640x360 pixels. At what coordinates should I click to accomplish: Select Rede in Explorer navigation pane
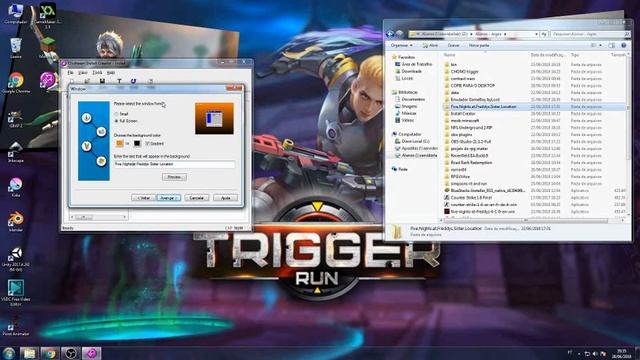(400, 169)
